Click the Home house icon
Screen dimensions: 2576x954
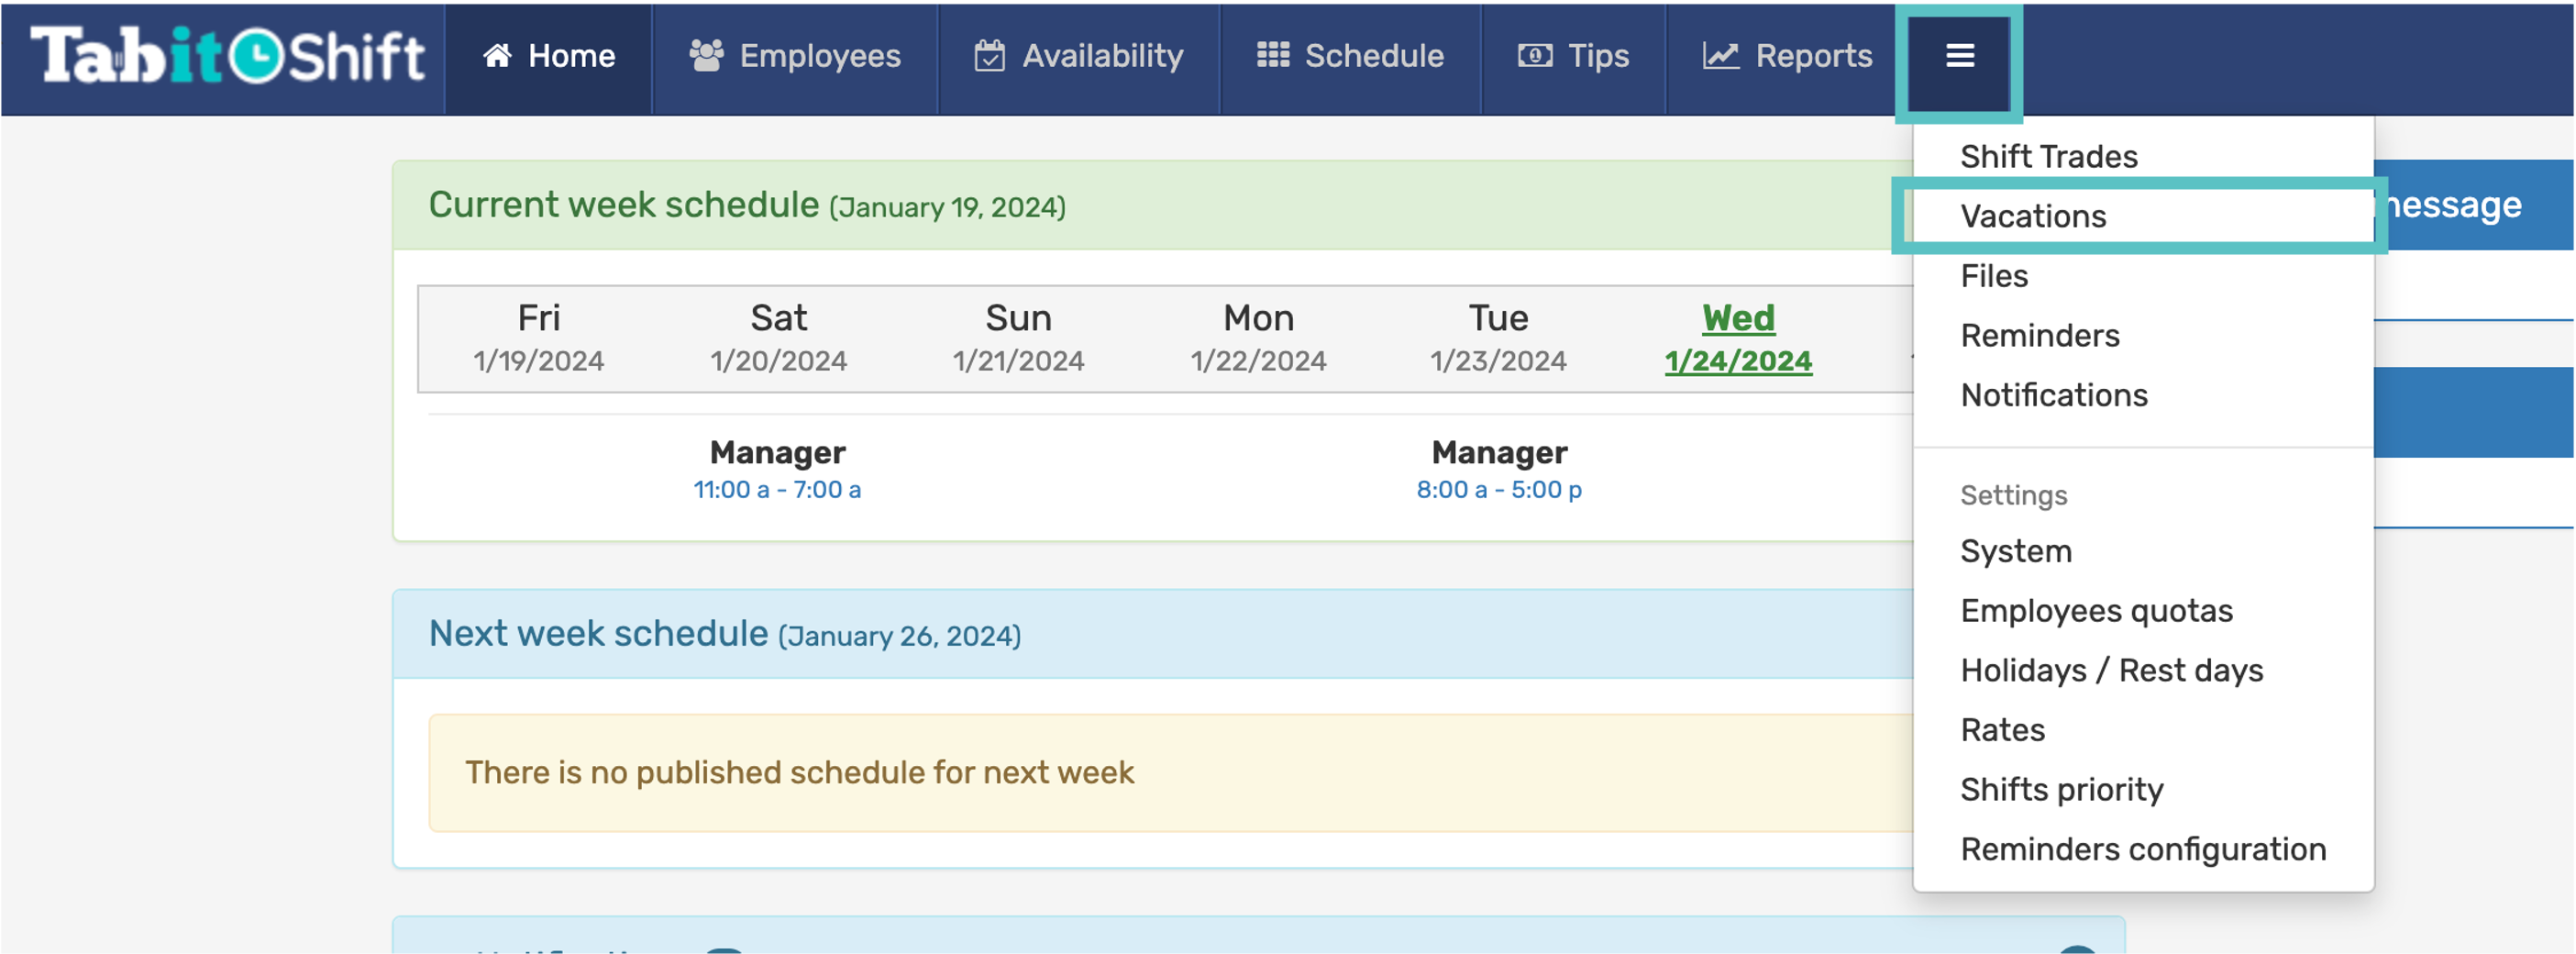[497, 56]
